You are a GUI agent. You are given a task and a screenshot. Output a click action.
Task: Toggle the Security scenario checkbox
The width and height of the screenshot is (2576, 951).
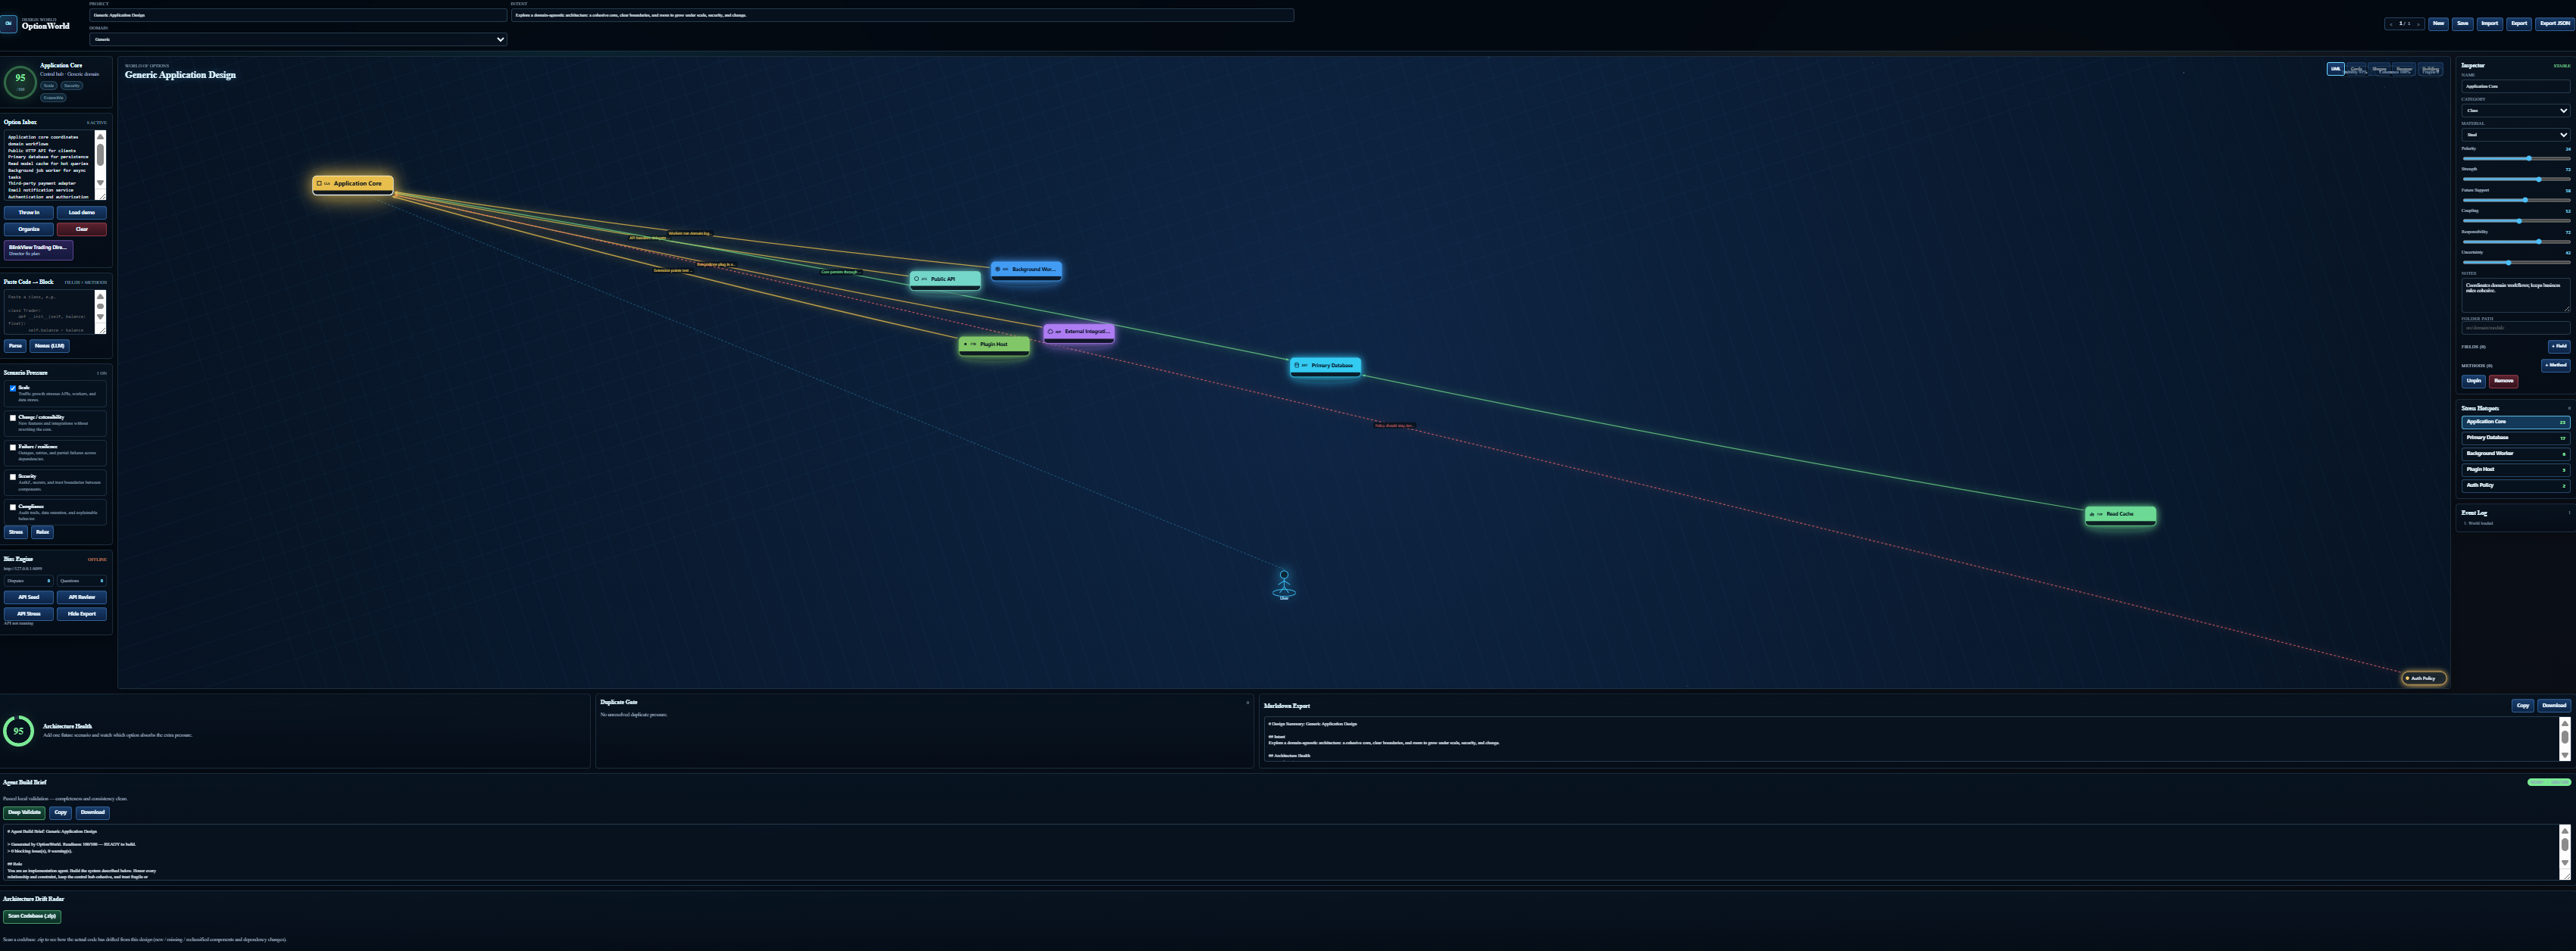click(13, 477)
